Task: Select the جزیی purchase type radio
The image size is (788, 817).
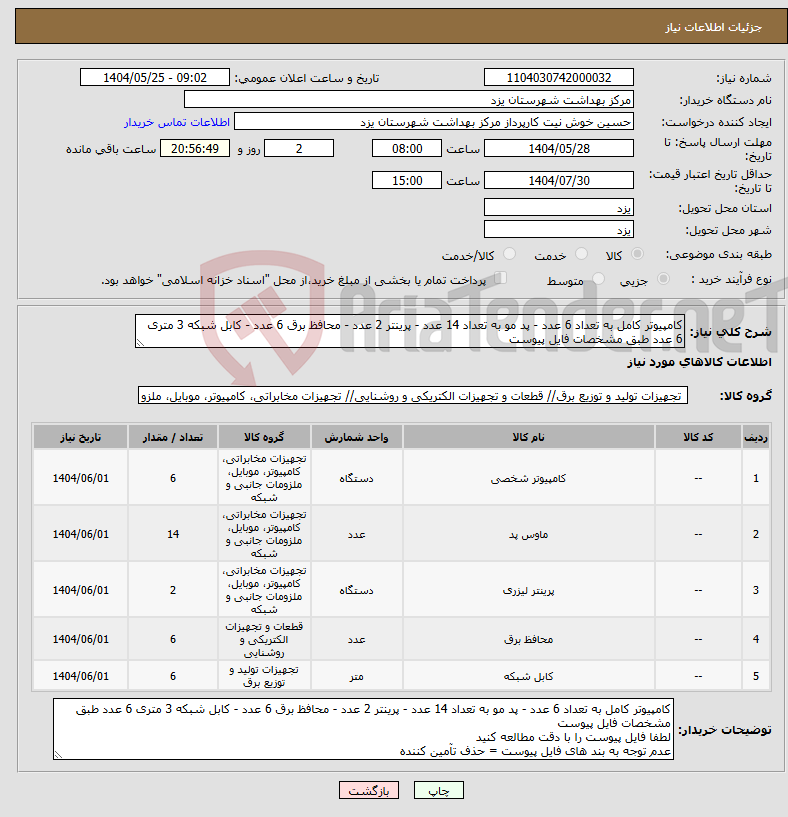Action: [x=663, y=279]
